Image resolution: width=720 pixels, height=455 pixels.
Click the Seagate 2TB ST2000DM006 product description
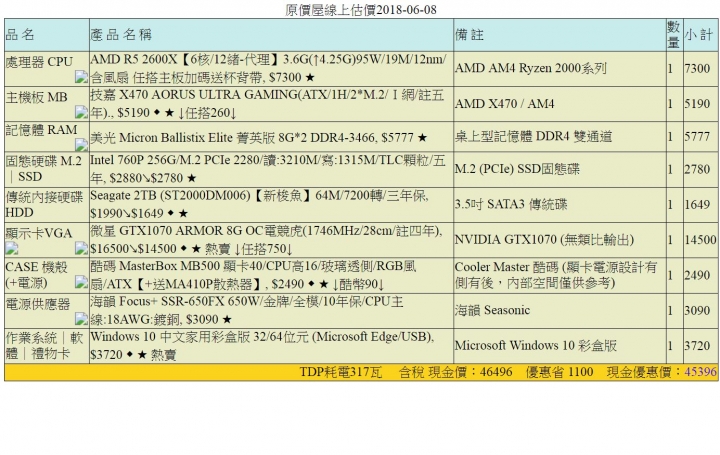tap(259, 204)
